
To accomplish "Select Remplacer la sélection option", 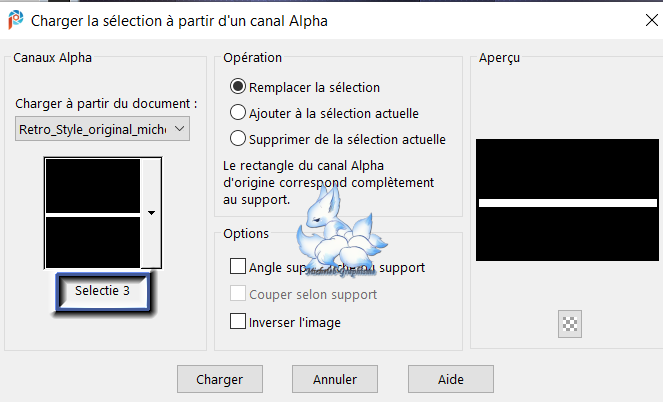I will (238, 87).
